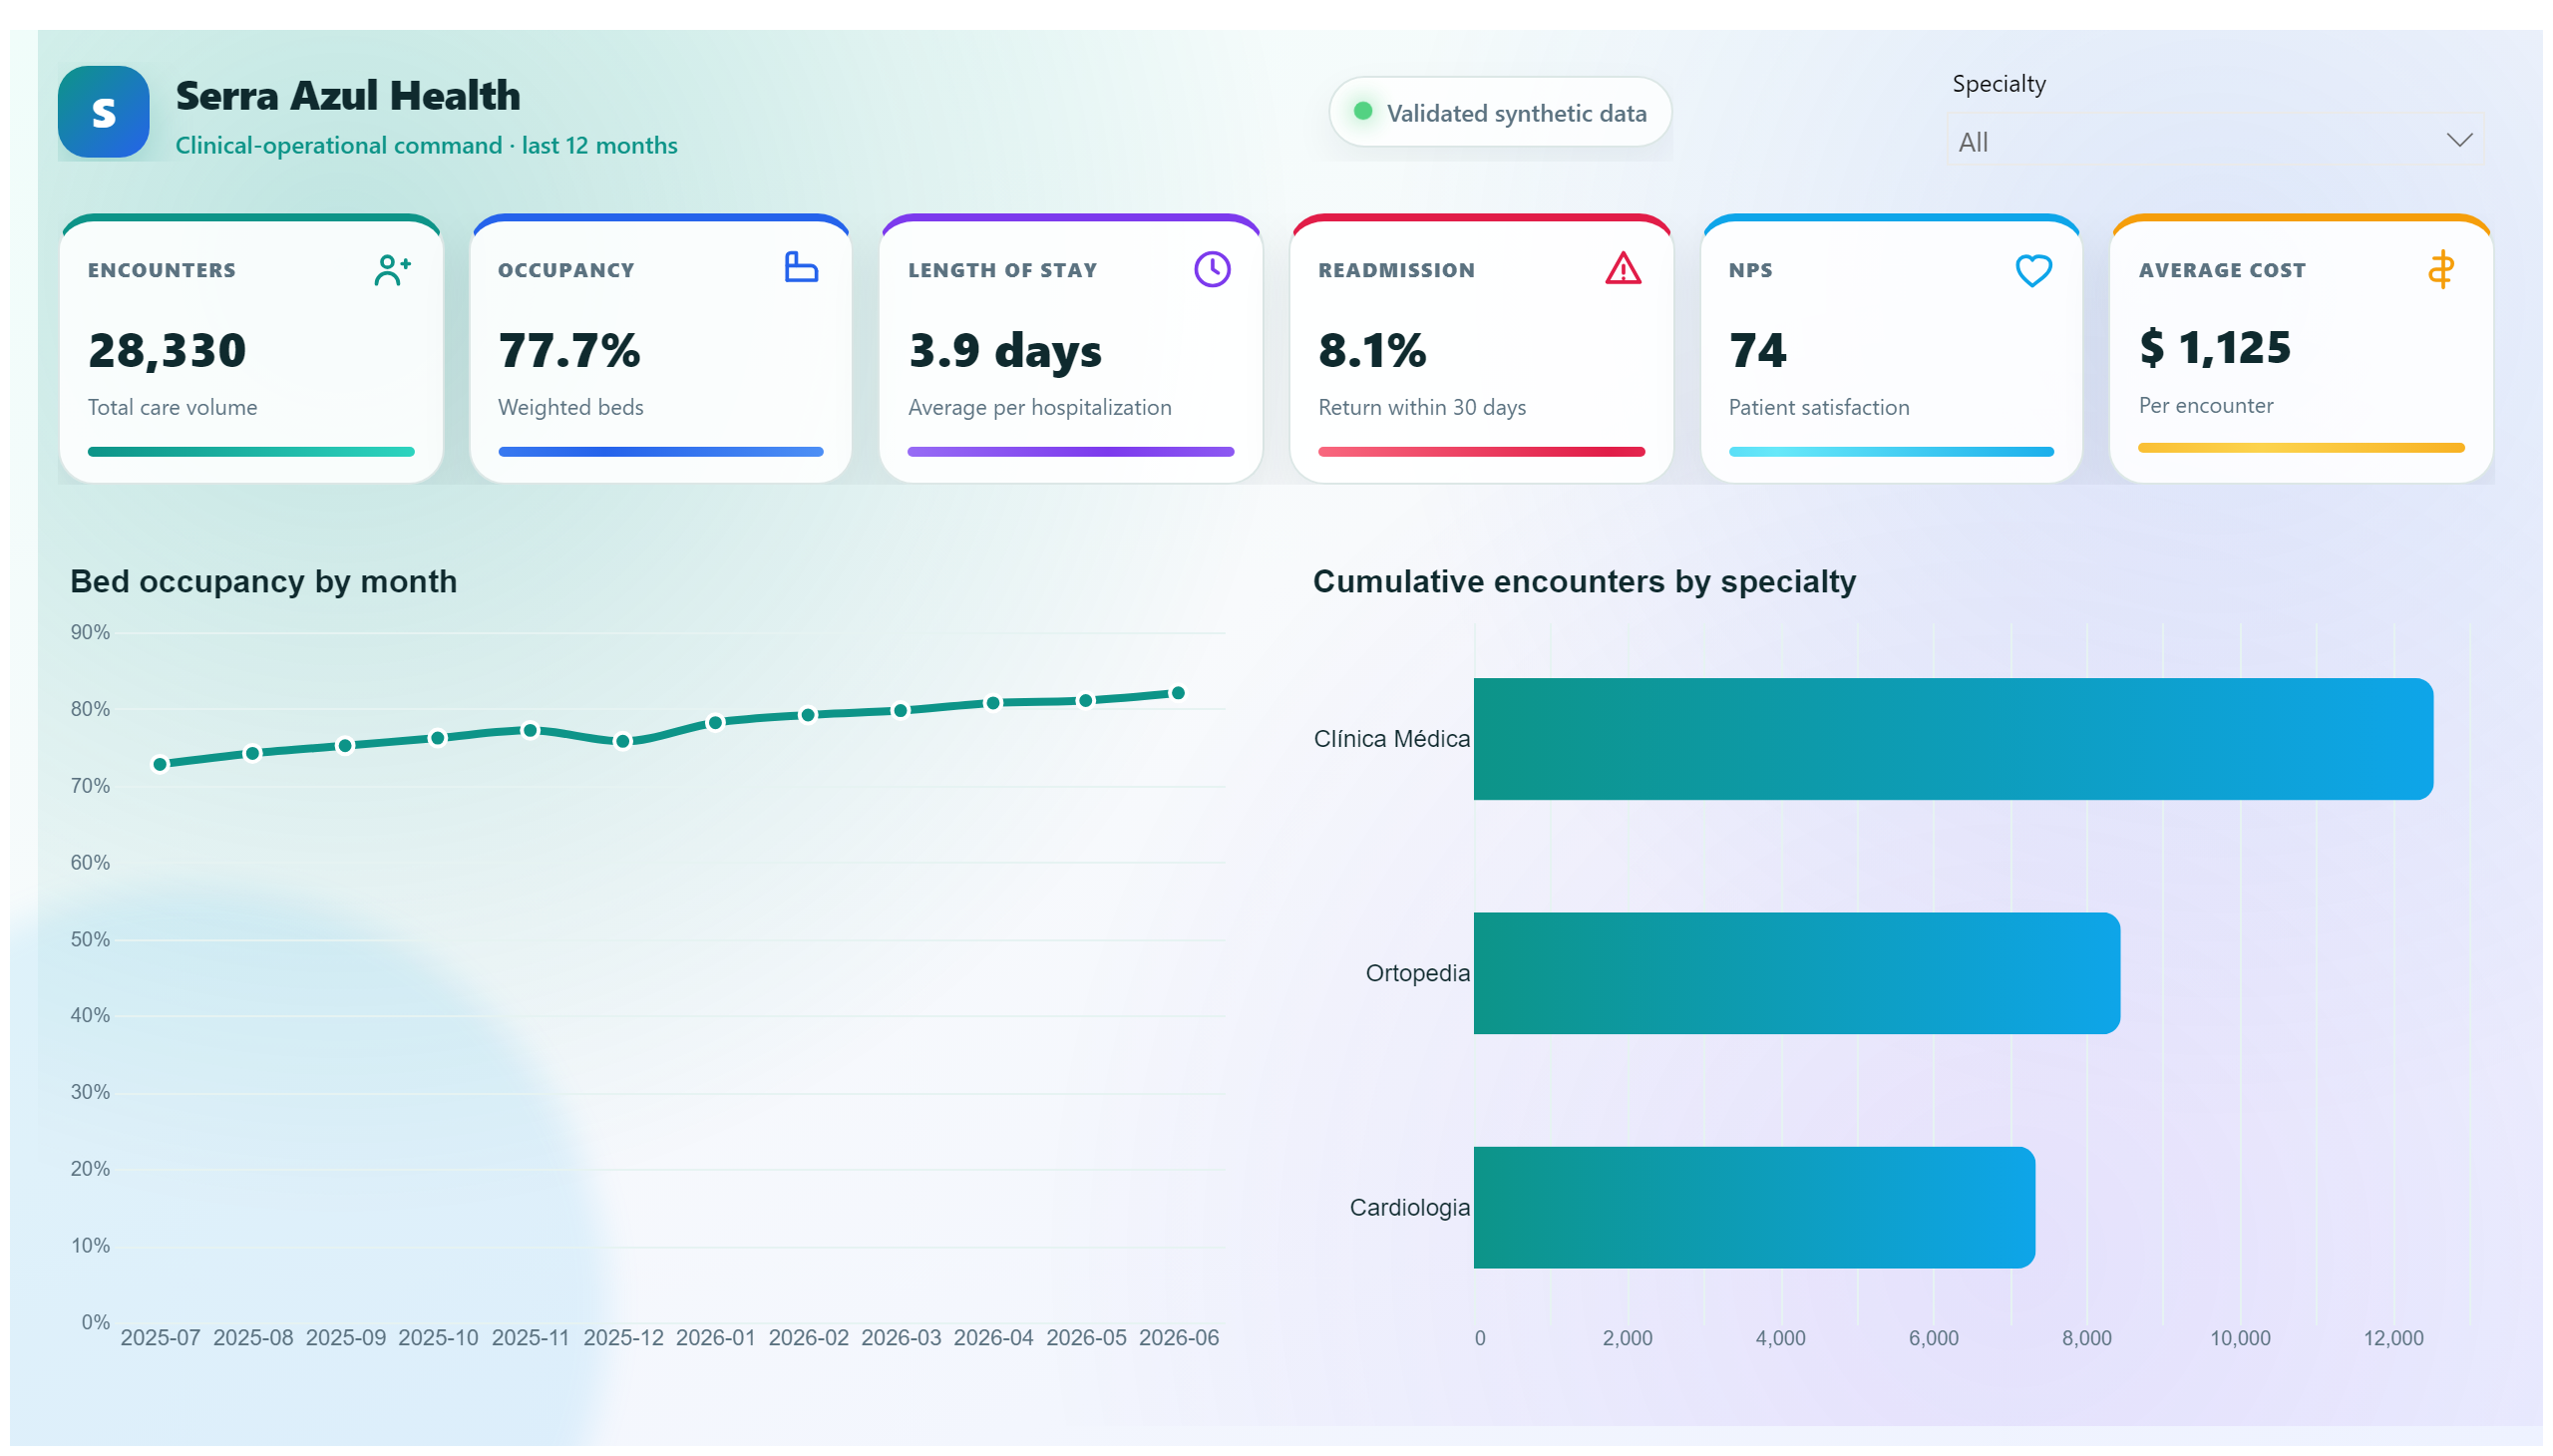Viewport: 2553px width, 1456px height.
Task: Click the 8.1% readmission value
Action: (1372, 350)
